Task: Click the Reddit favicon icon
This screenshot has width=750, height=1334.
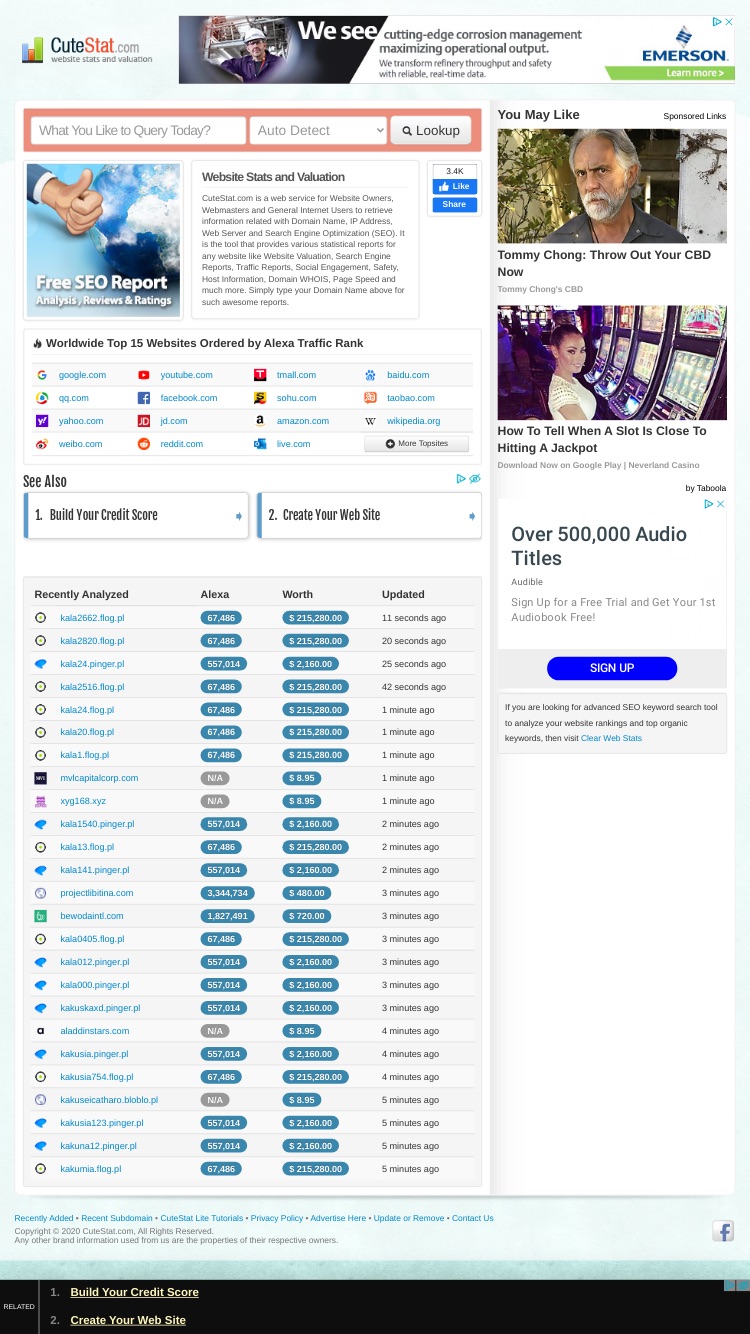Action: 144,444
